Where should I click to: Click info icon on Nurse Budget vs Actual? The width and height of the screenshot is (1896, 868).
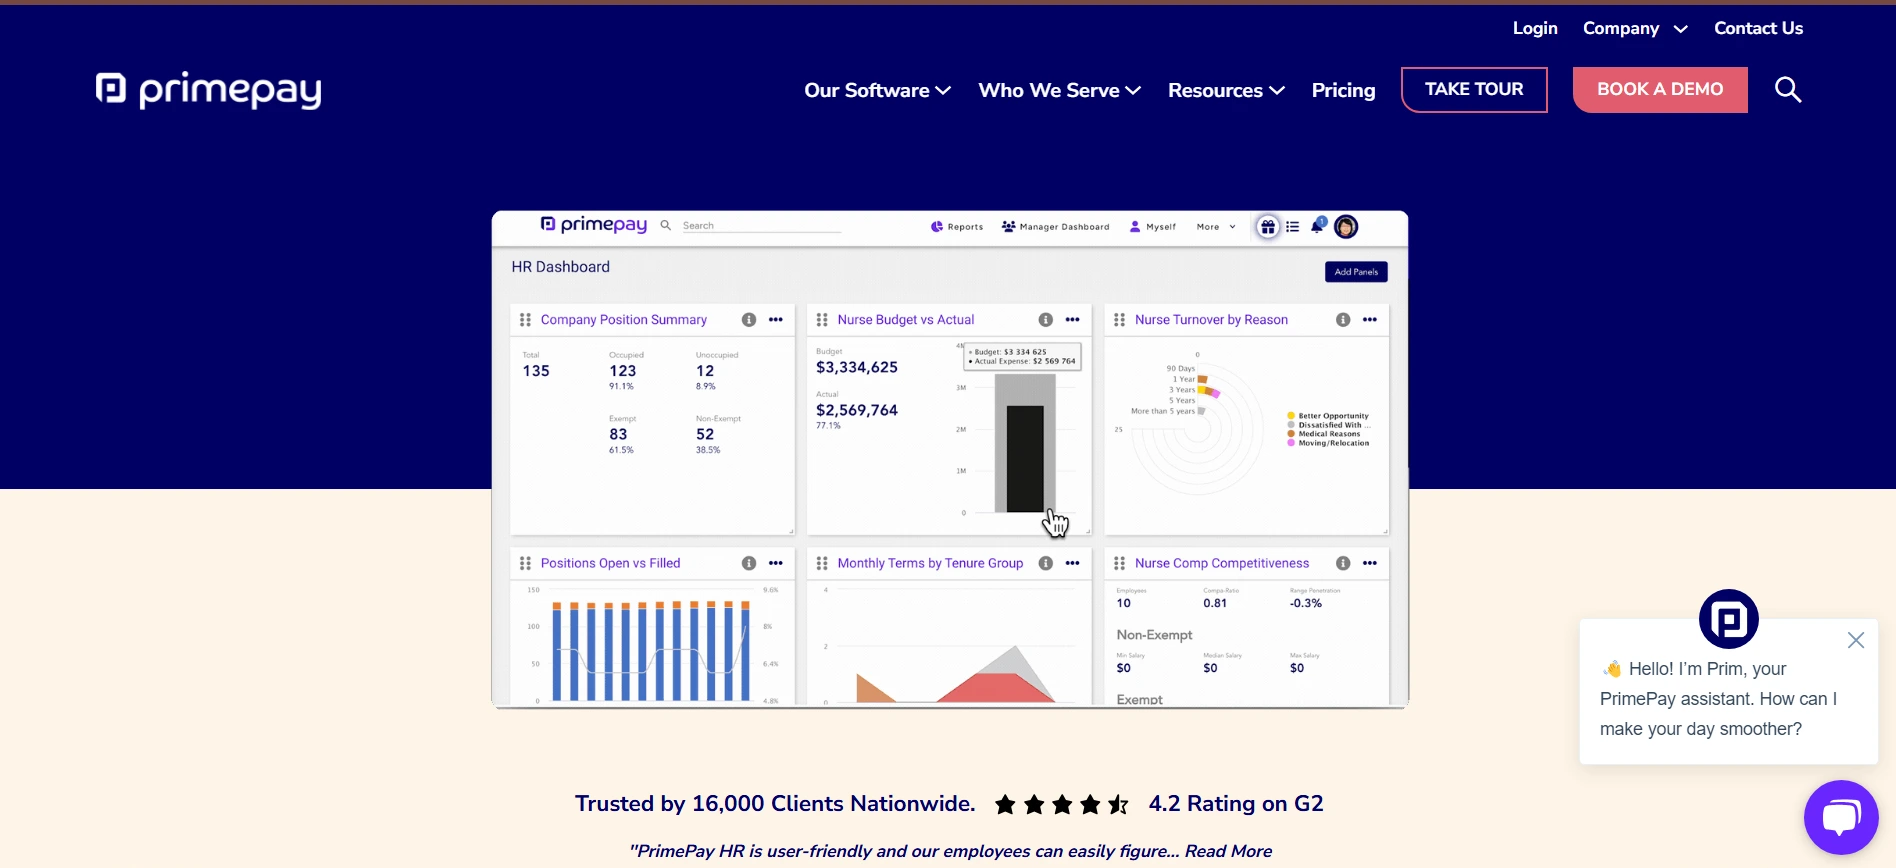(x=1046, y=320)
